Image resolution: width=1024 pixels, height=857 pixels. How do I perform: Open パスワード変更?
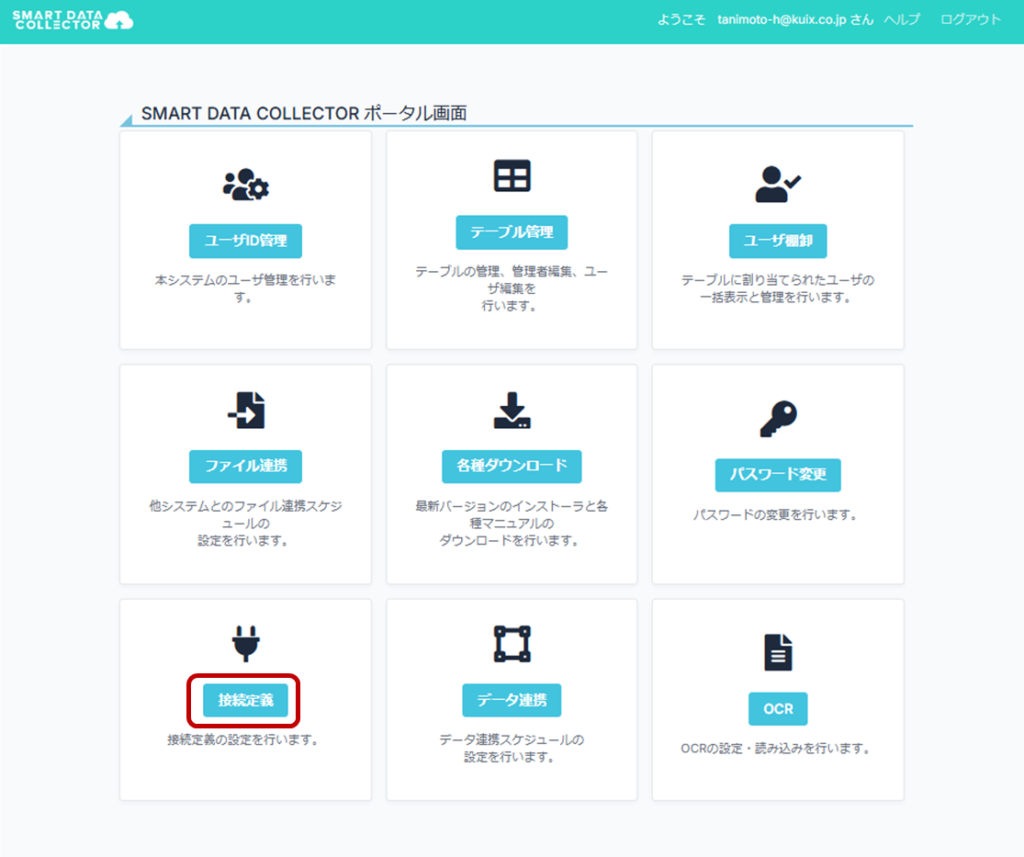tap(778, 475)
